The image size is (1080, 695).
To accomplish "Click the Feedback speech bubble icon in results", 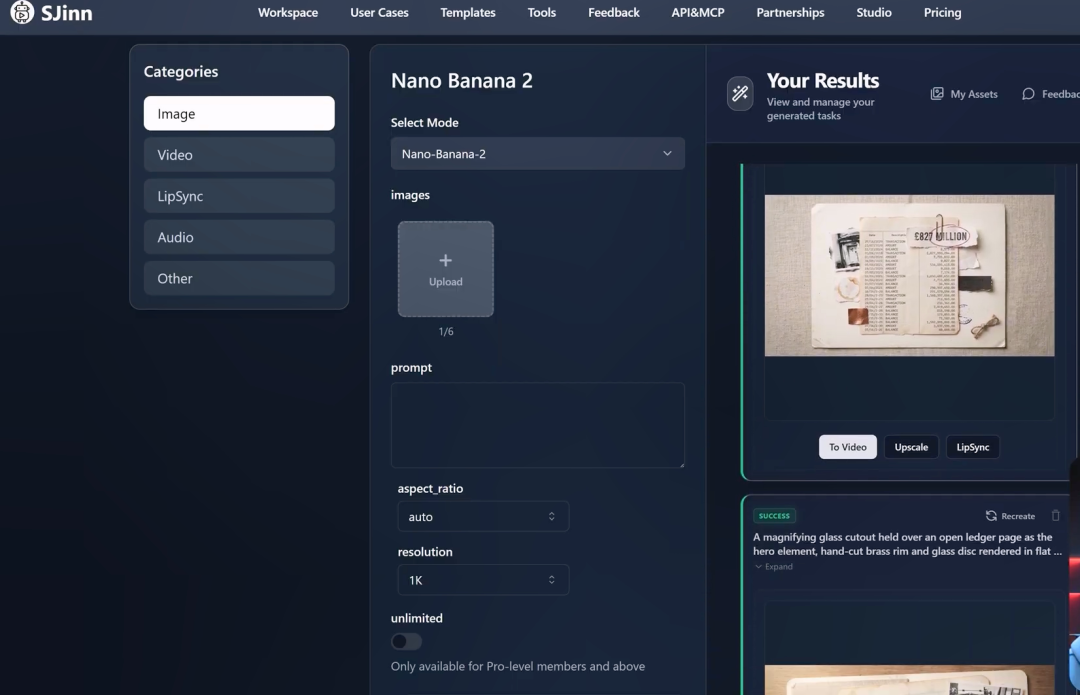I will (x=1028, y=94).
